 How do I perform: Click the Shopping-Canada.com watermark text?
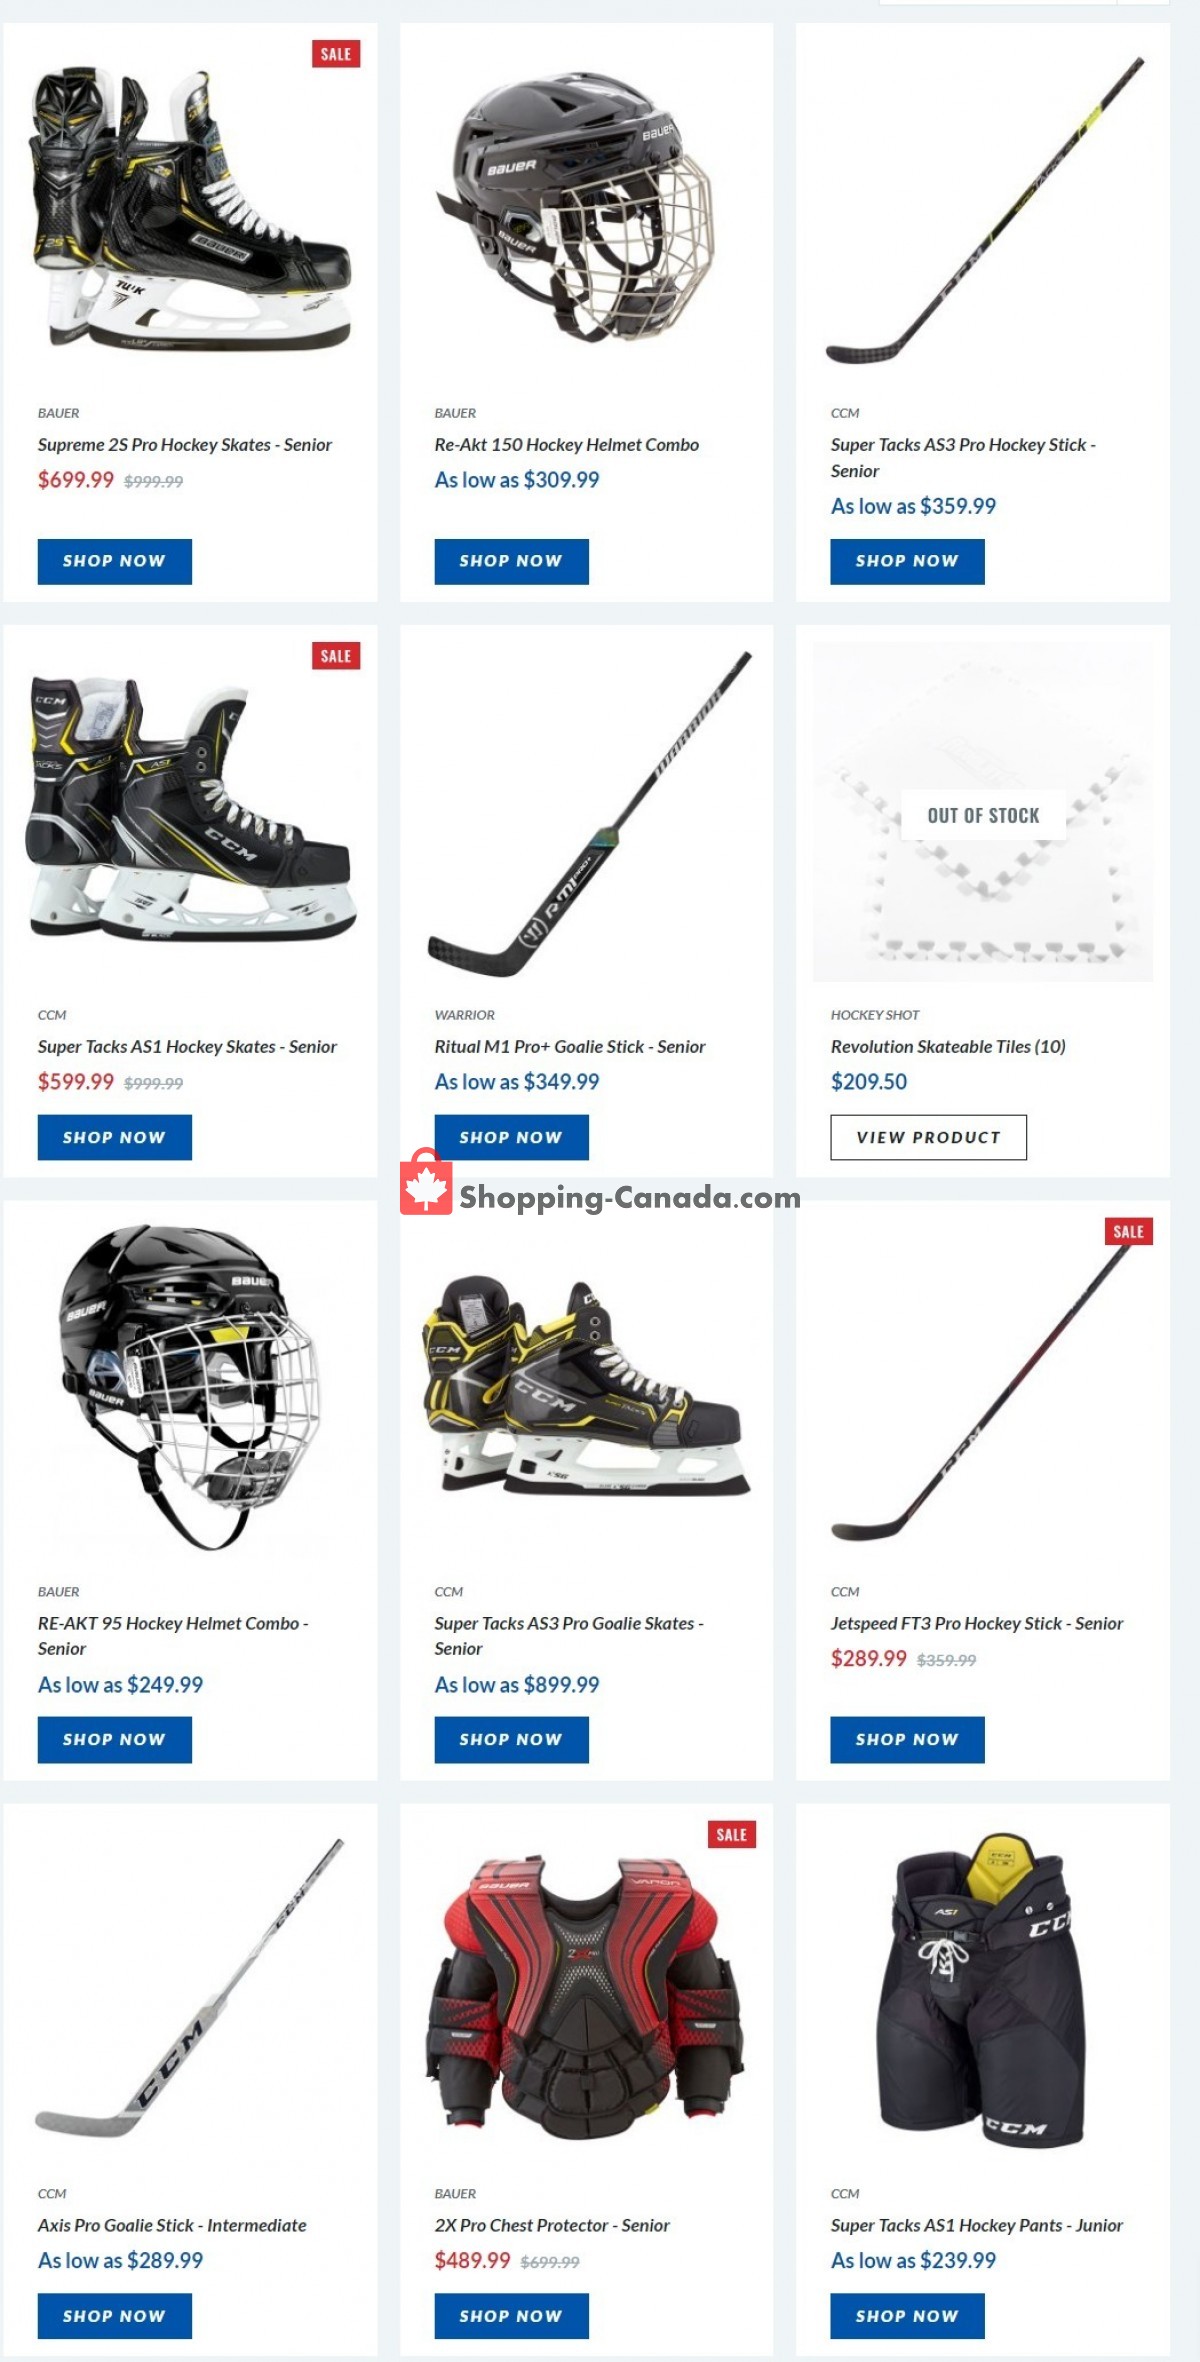(630, 1197)
